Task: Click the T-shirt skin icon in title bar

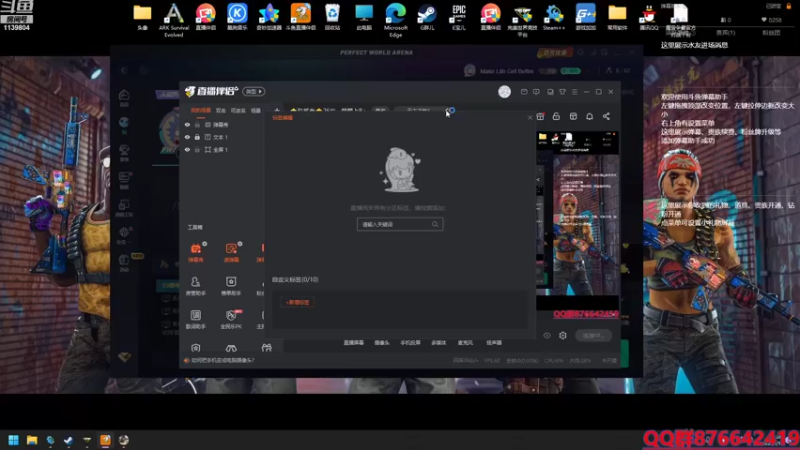Action: [x=562, y=92]
